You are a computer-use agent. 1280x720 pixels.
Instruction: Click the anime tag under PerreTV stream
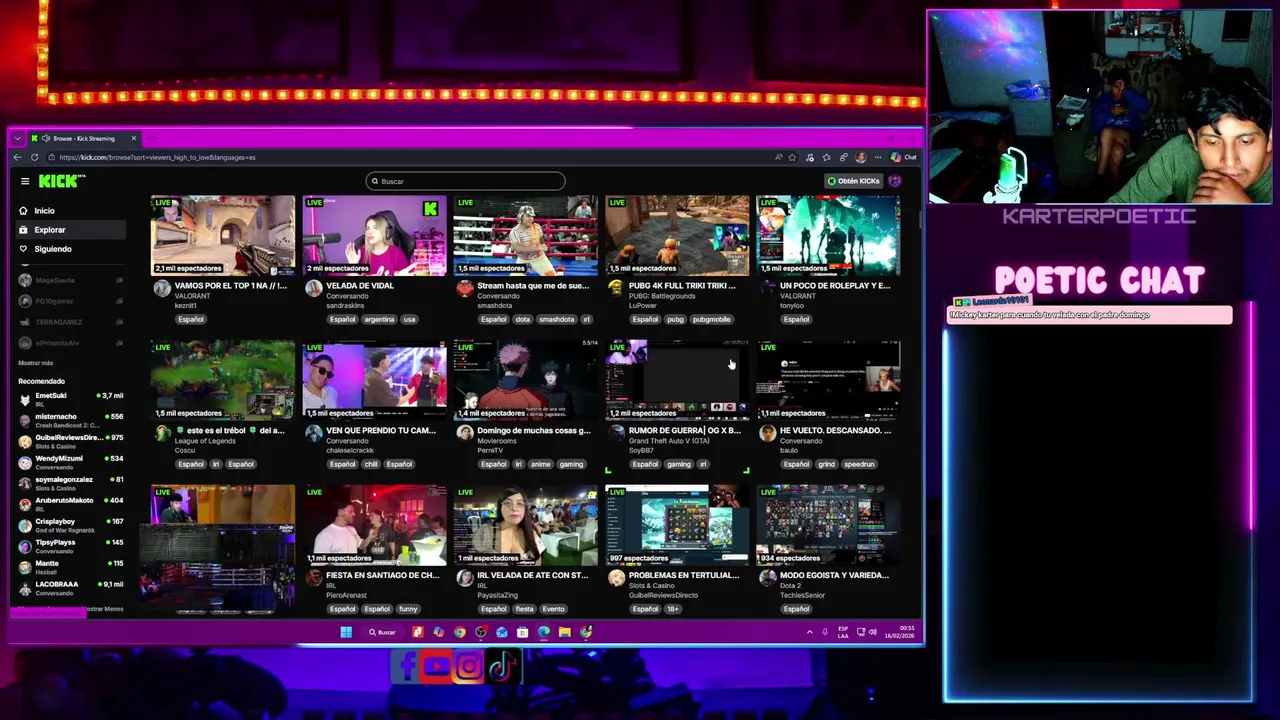[x=541, y=464]
